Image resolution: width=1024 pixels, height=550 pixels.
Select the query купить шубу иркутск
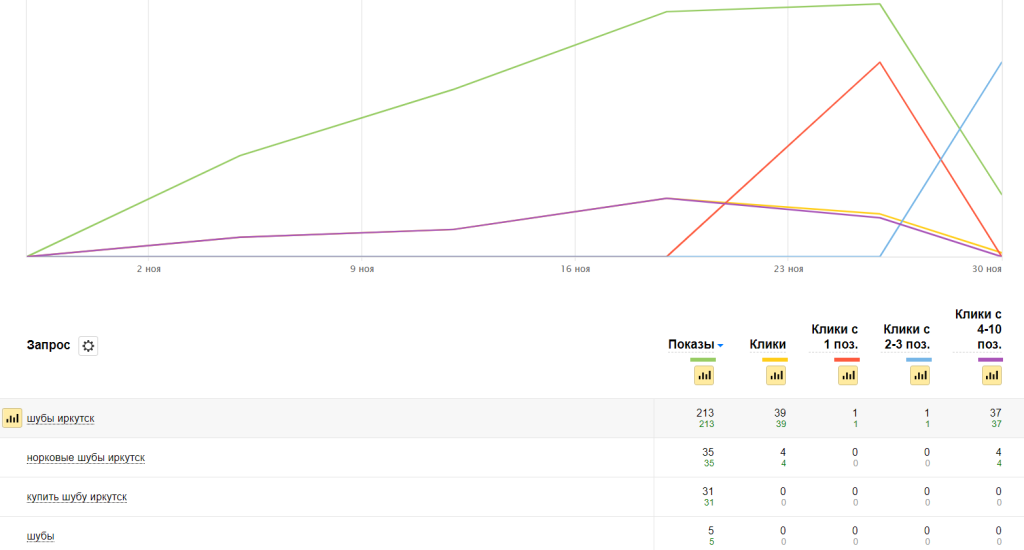[77, 497]
